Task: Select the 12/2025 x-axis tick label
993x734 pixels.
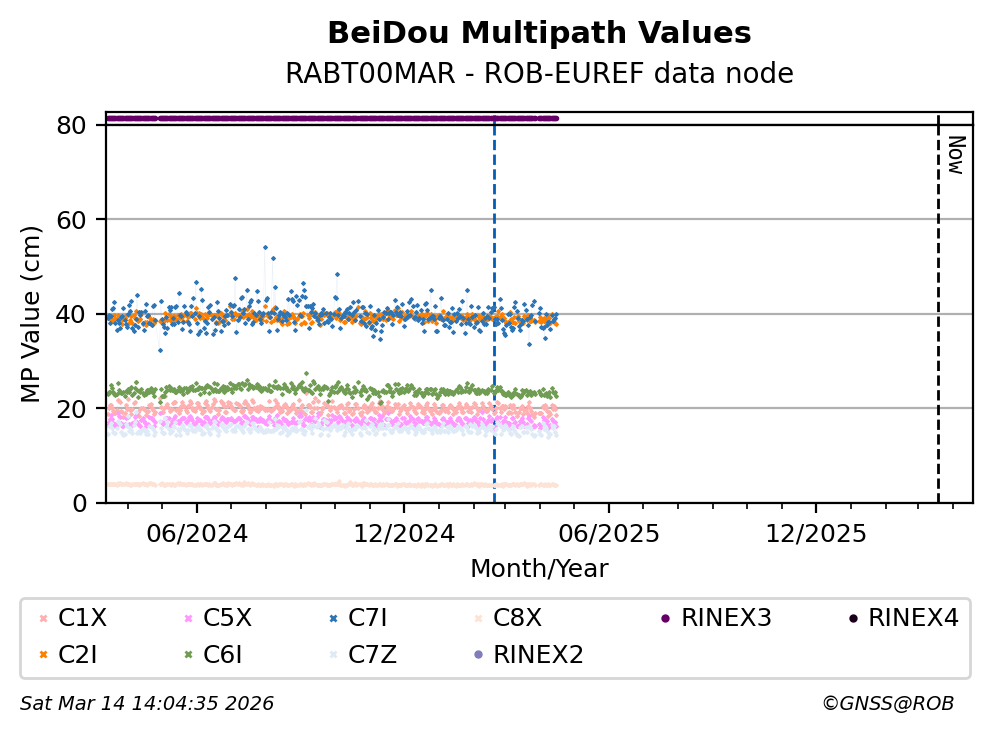Action: [814, 532]
